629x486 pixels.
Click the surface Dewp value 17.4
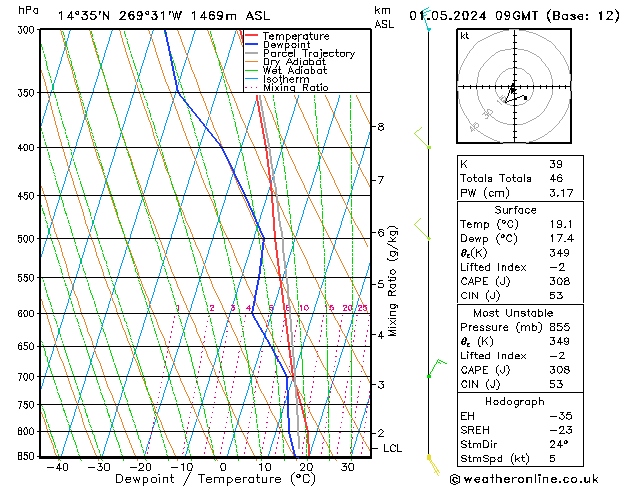[561, 239]
